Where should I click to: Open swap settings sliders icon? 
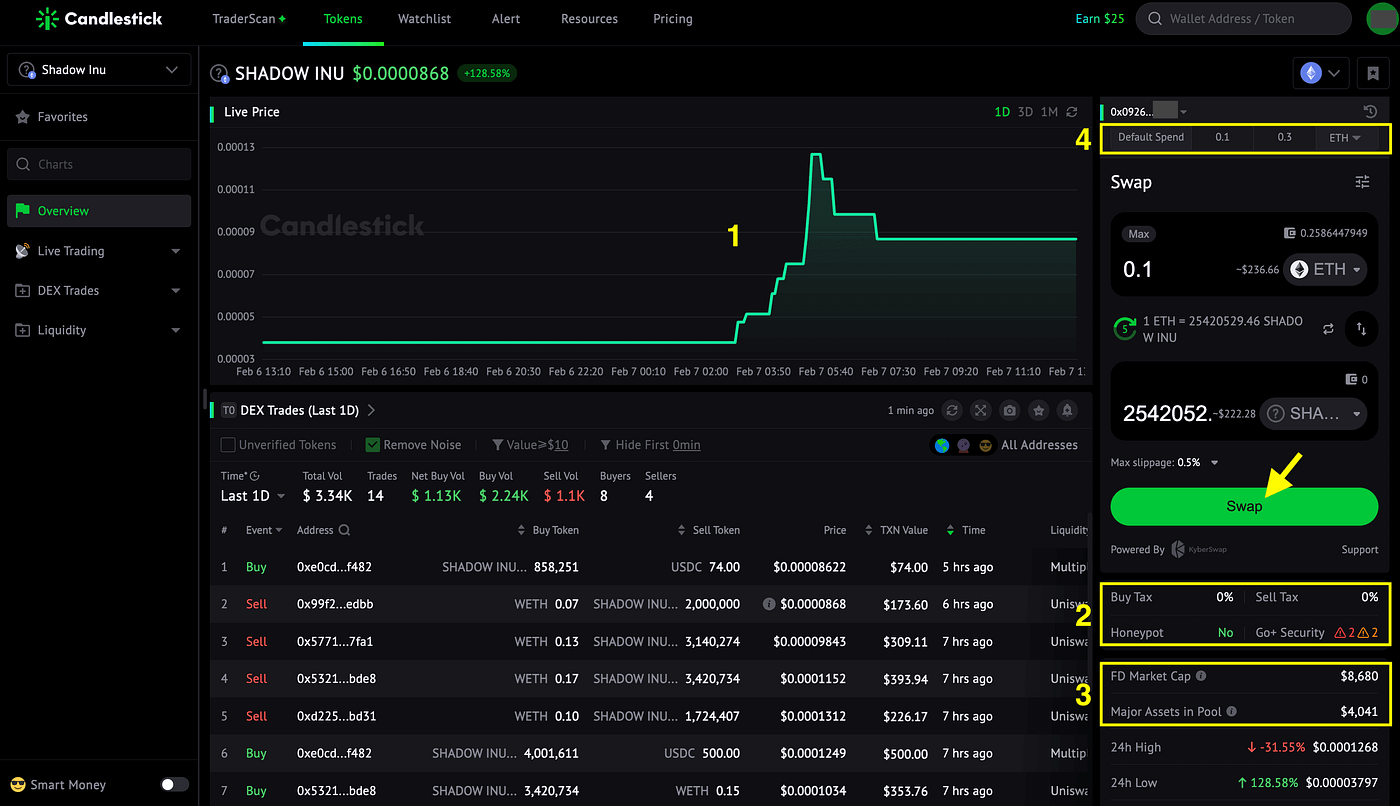click(1362, 182)
